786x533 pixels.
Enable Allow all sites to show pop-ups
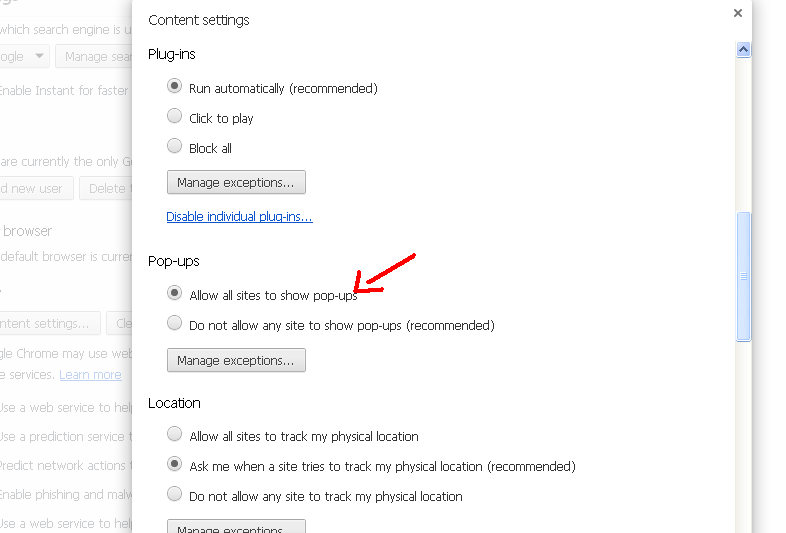pos(175,295)
